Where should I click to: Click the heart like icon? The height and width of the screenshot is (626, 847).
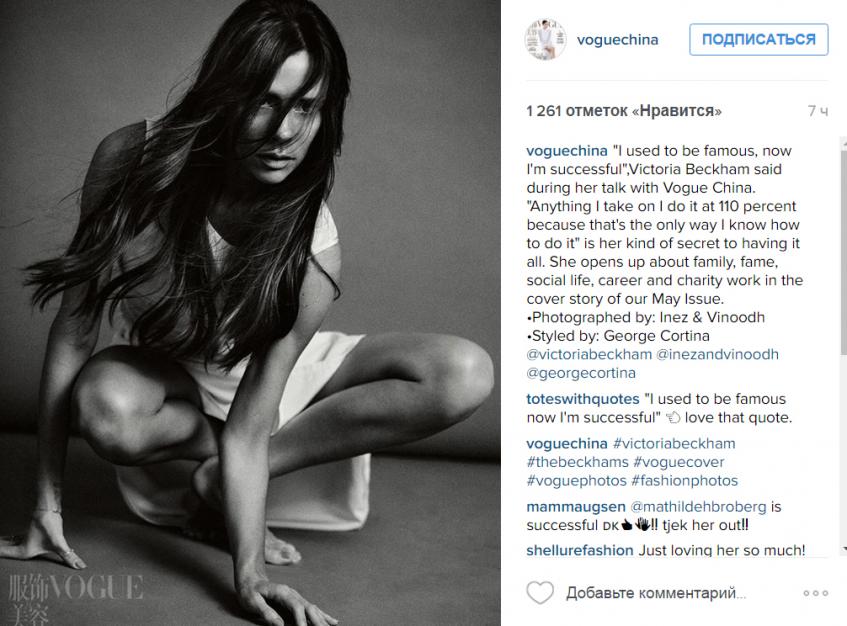(540, 593)
